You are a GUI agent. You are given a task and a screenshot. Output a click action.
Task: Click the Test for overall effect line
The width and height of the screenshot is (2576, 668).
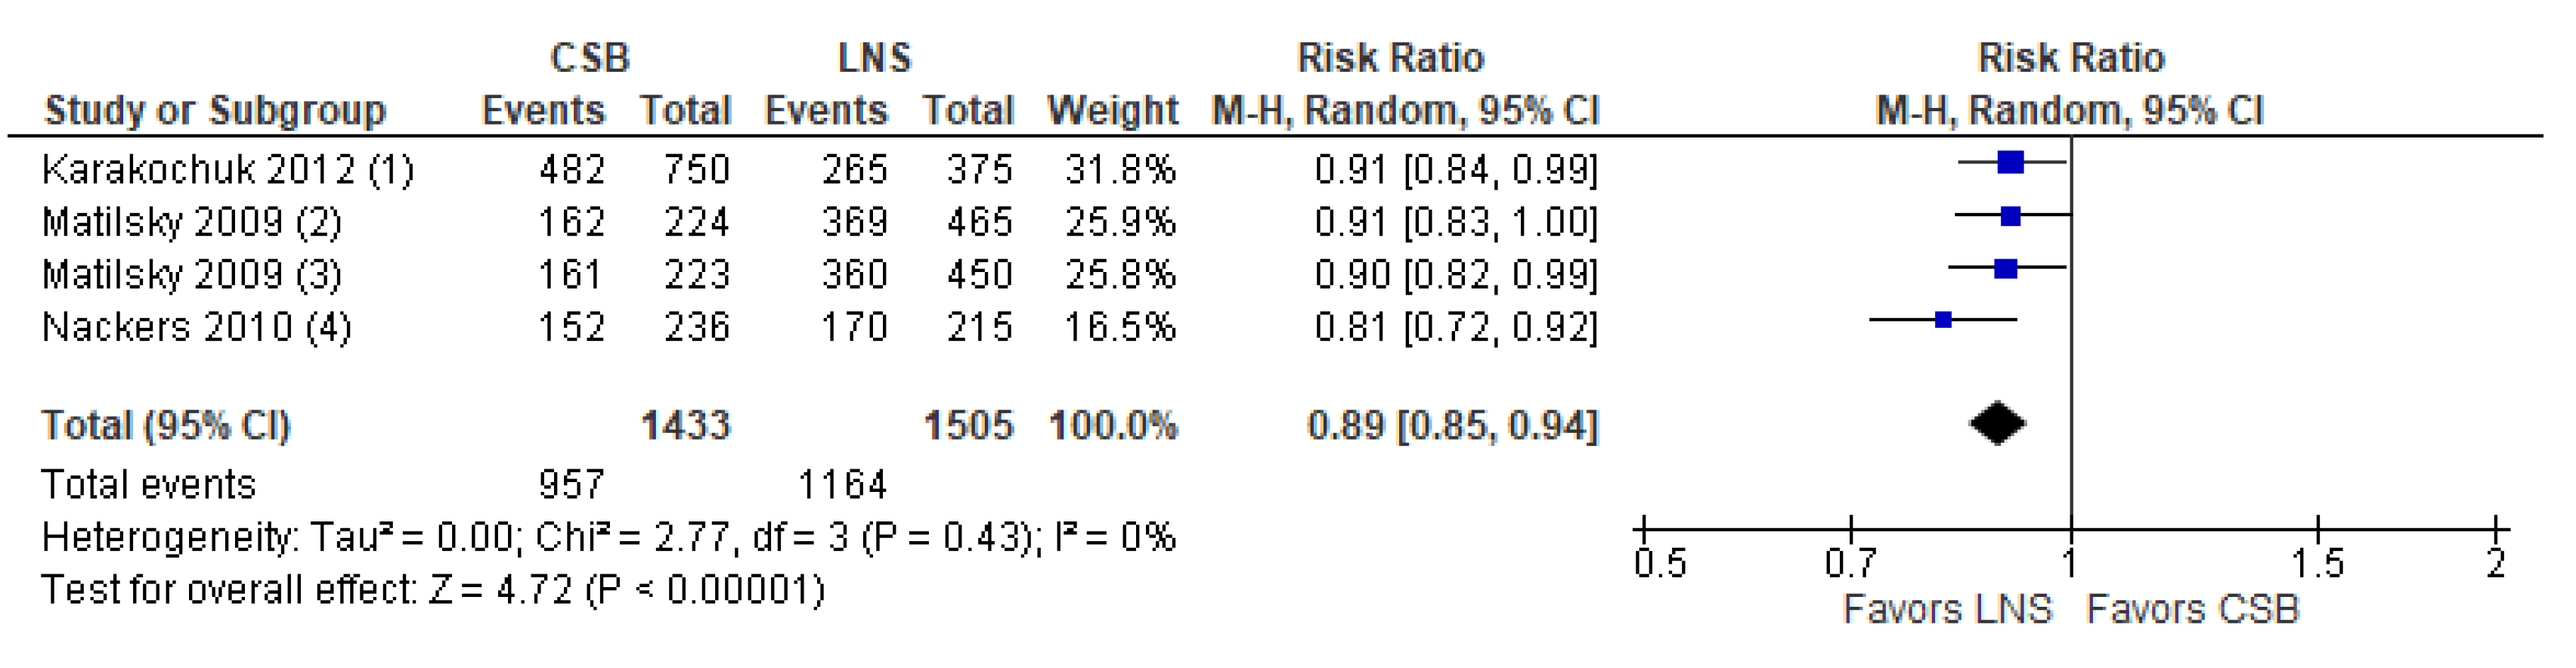pyautogui.click(x=432, y=590)
